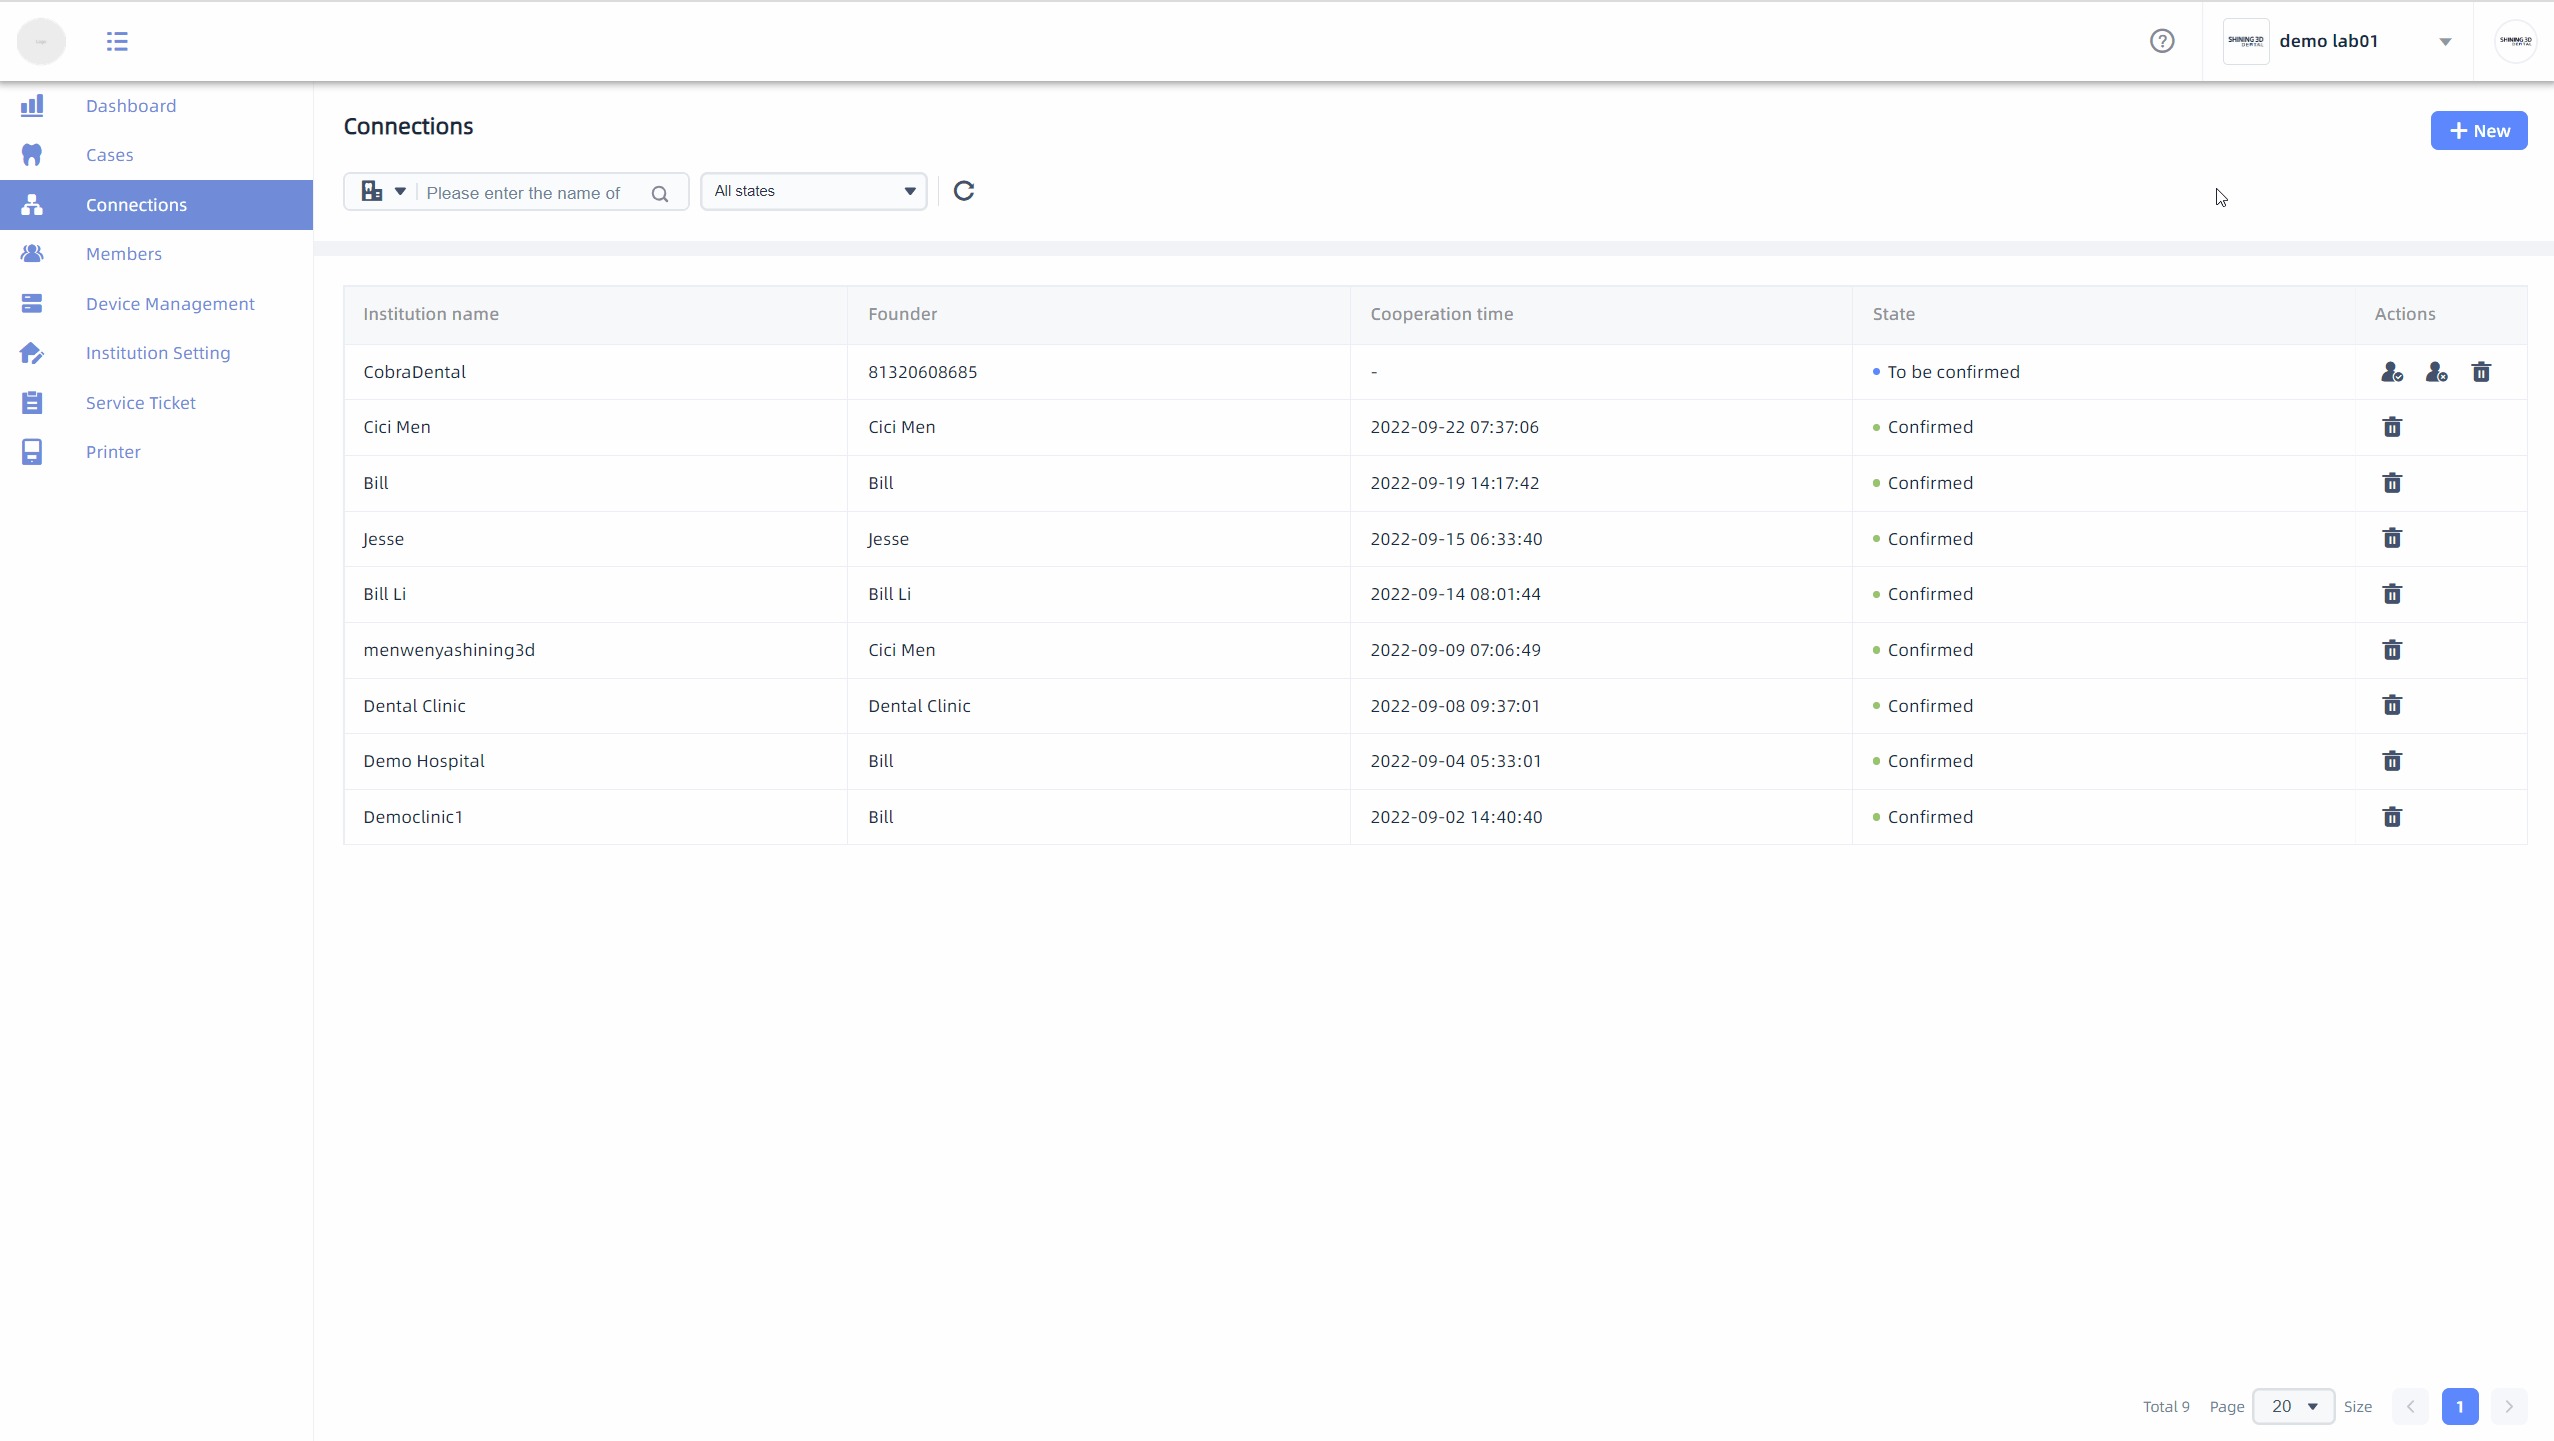
Task: Go to Cases in the sidebar
Action: pyautogui.click(x=110, y=155)
